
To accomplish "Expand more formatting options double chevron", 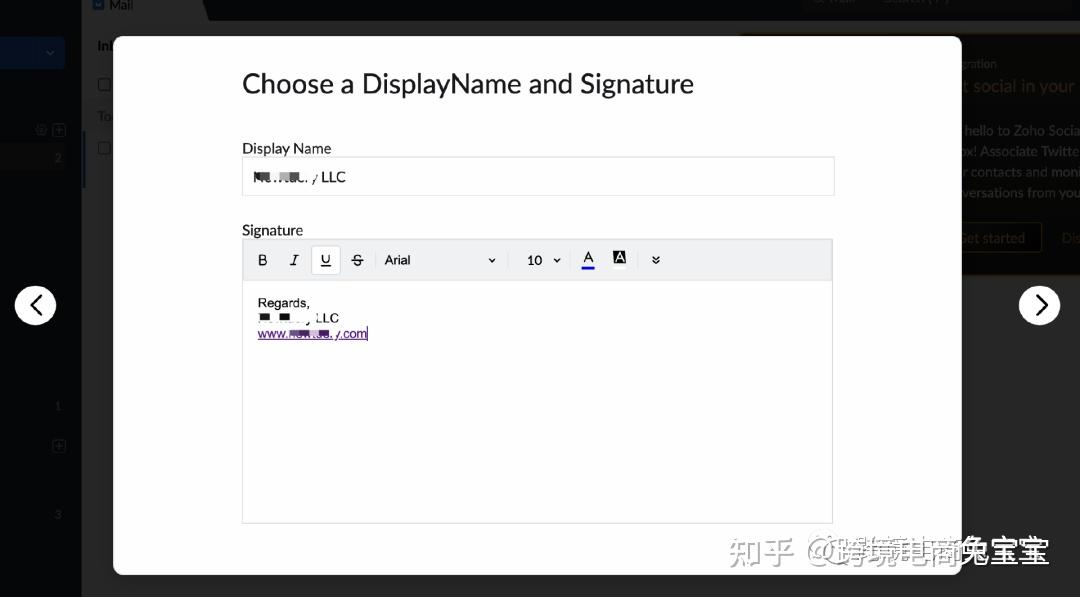I will coord(656,260).
